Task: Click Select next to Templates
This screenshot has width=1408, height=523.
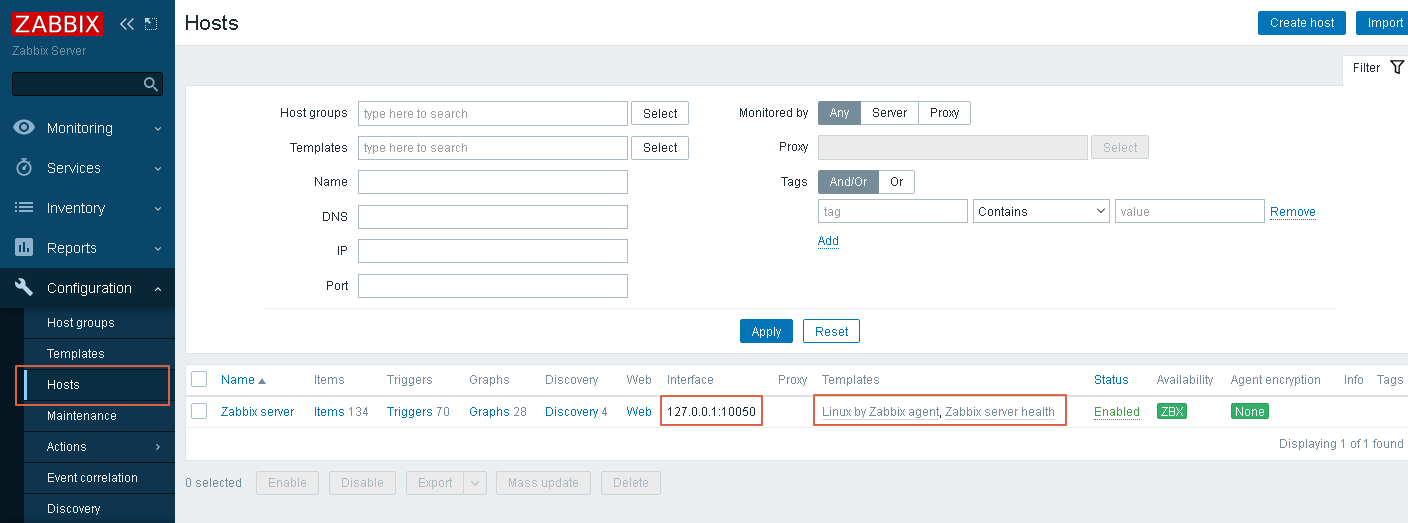Action: (660, 148)
